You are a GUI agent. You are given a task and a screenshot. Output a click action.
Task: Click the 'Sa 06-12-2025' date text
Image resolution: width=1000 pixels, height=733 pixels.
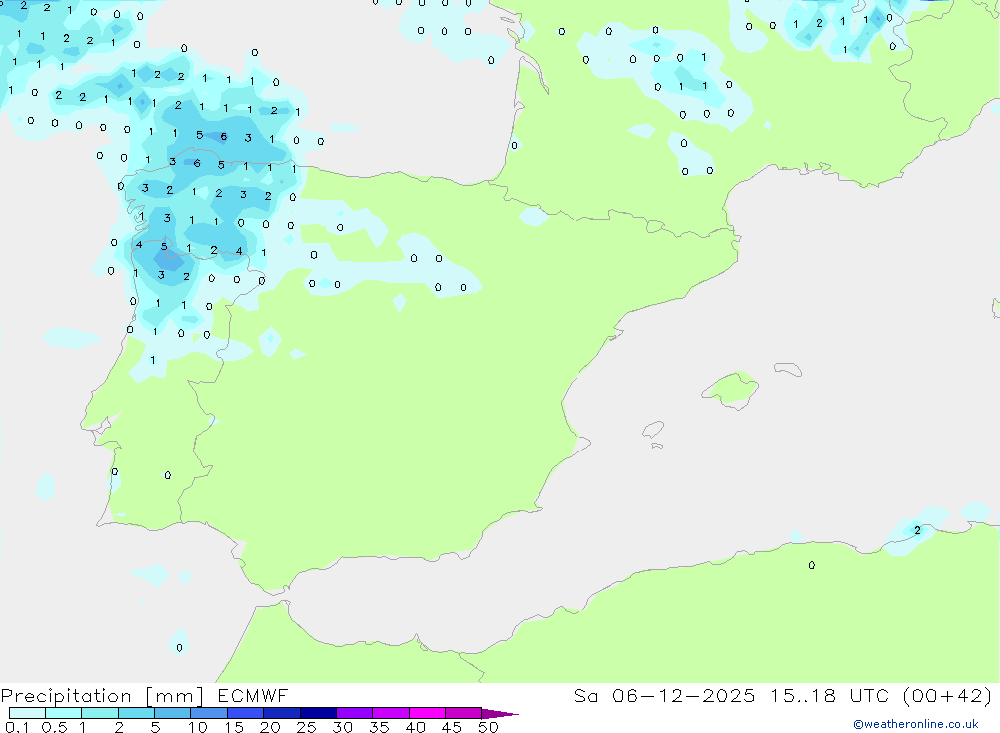pyautogui.click(x=664, y=695)
